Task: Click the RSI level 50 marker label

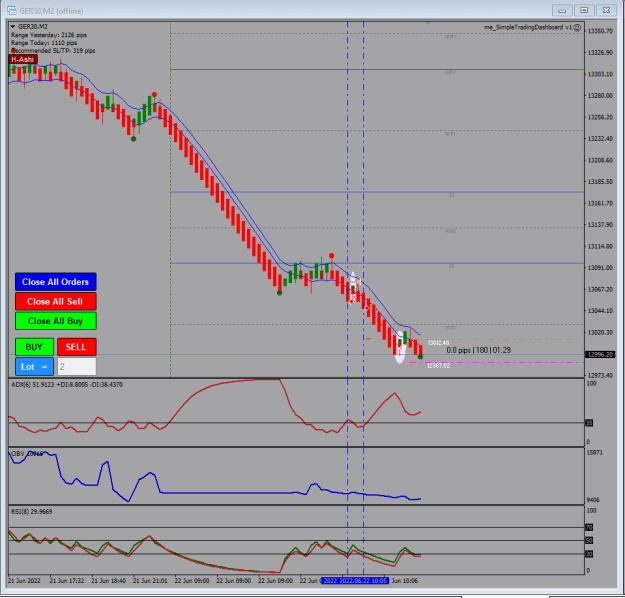Action: (589, 541)
